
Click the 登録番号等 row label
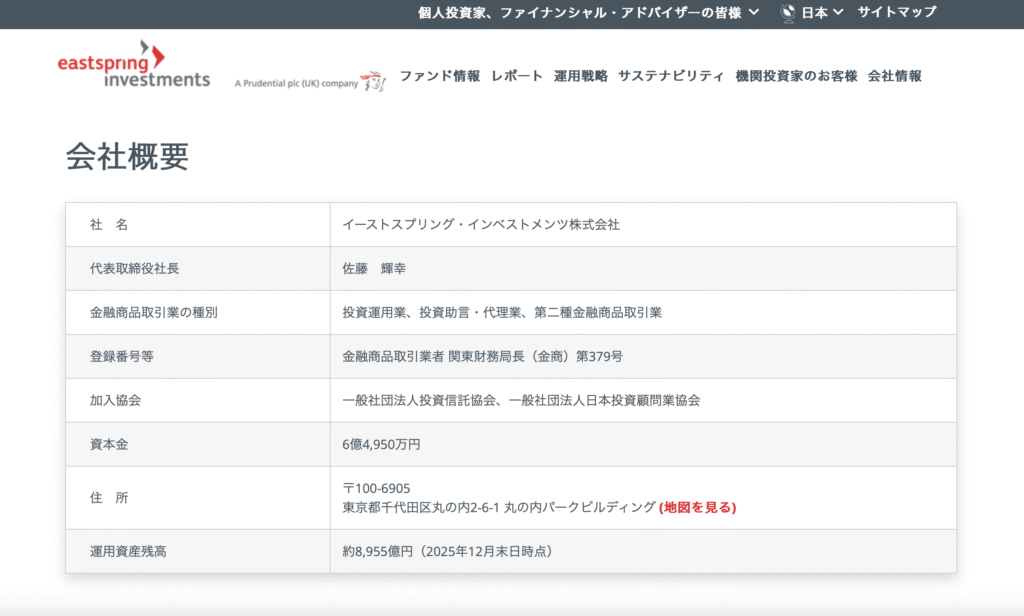tap(122, 357)
